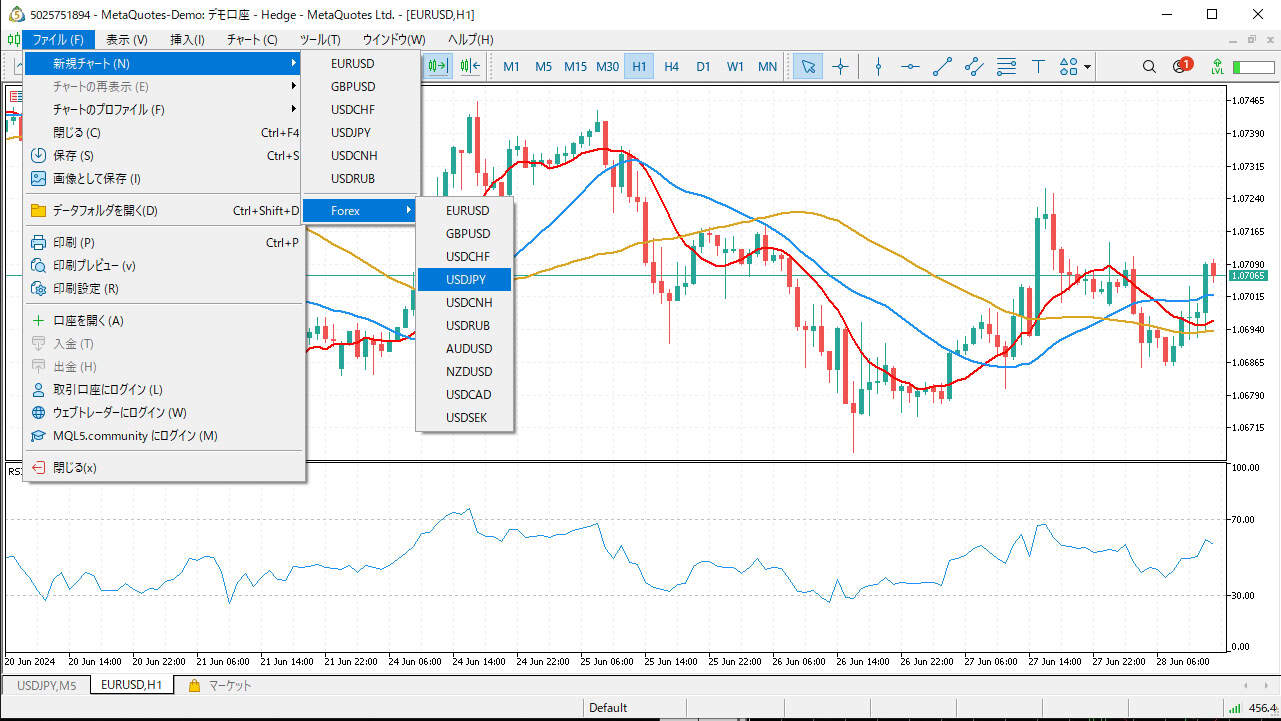Toggle chart shift from right edge
The height and width of the screenshot is (721, 1281).
[470, 66]
